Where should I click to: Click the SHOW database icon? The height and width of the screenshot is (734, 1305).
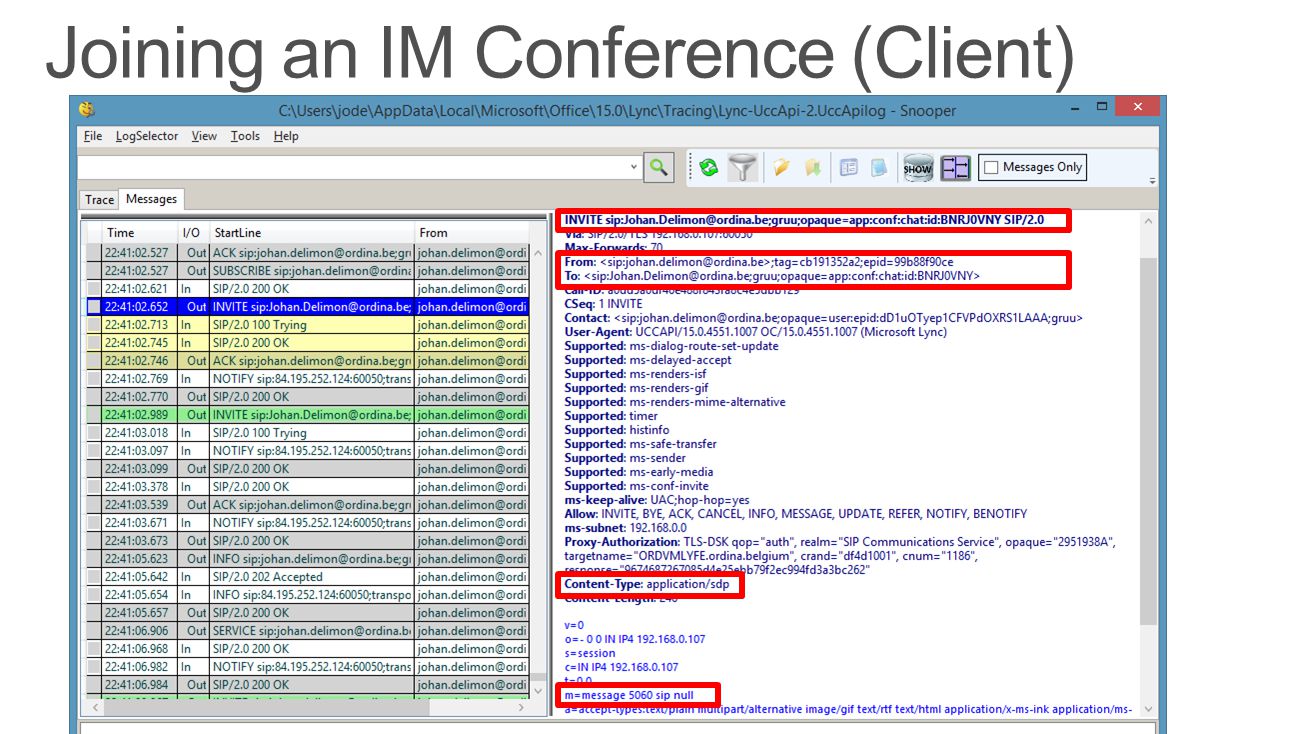coord(918,168)
